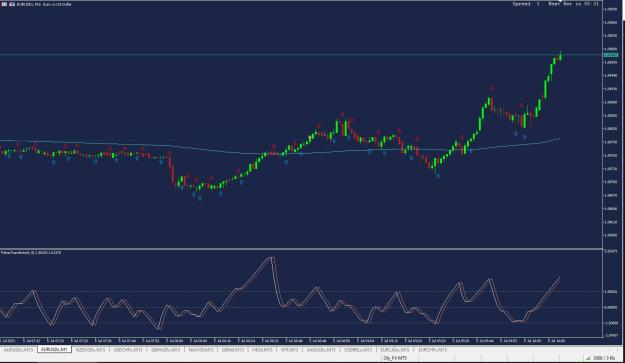Switch to the AUDUSDx,M15 chart tab

[18, 349]
